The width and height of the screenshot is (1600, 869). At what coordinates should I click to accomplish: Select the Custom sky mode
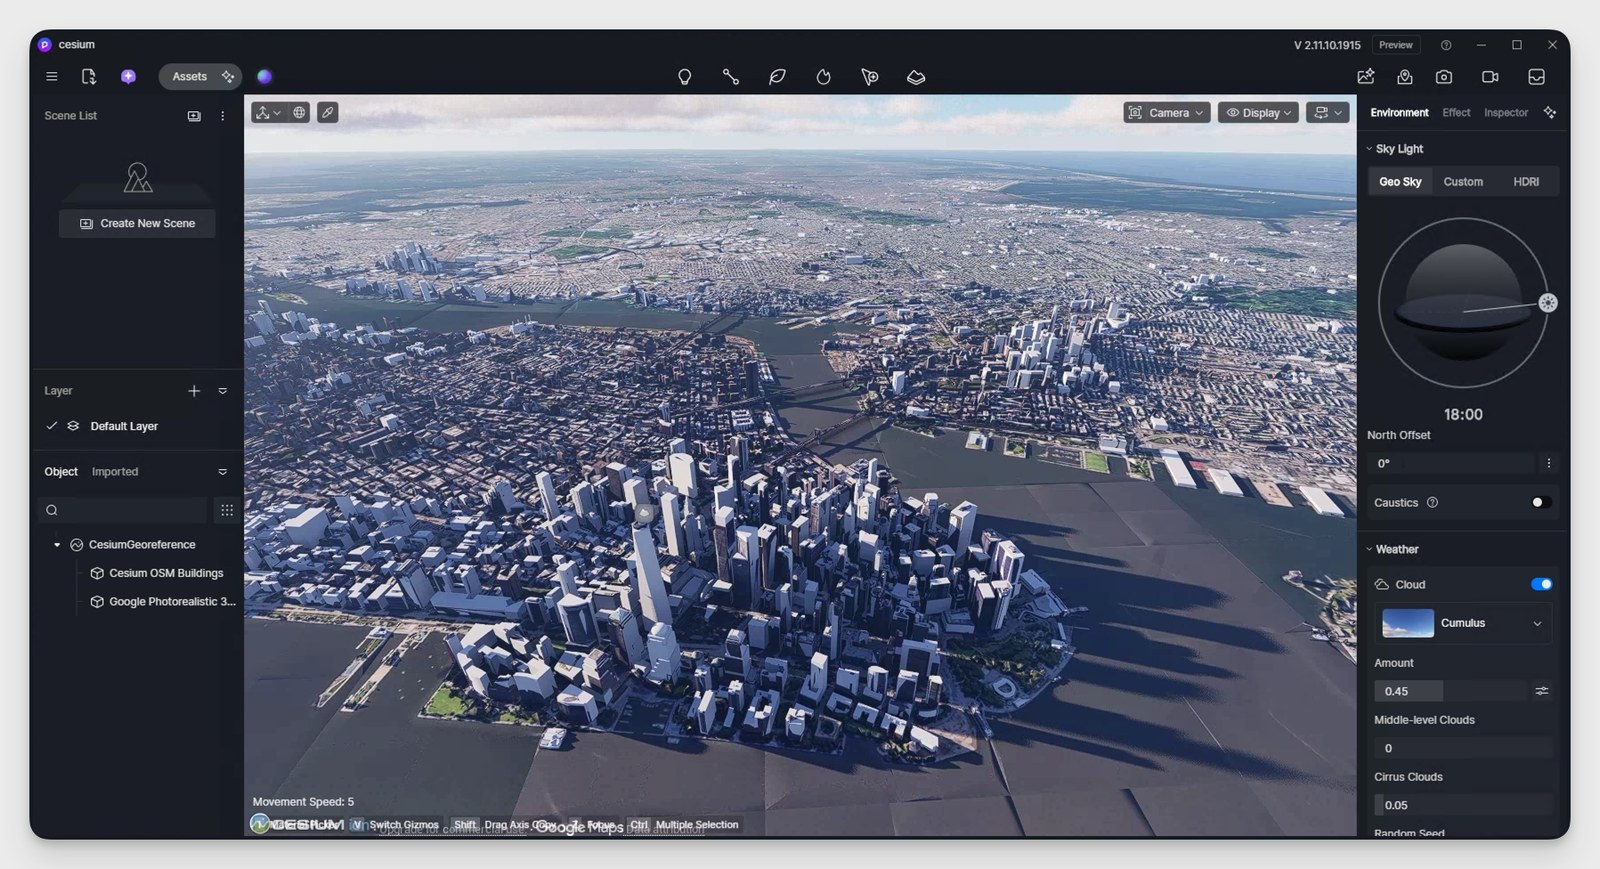(1463, 182)
